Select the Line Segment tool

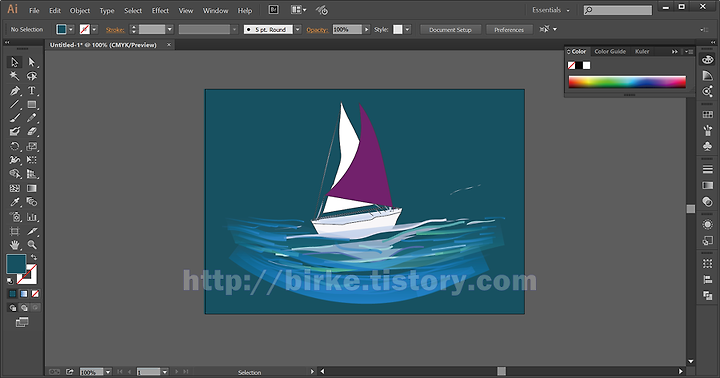click(x=15, y=105)
